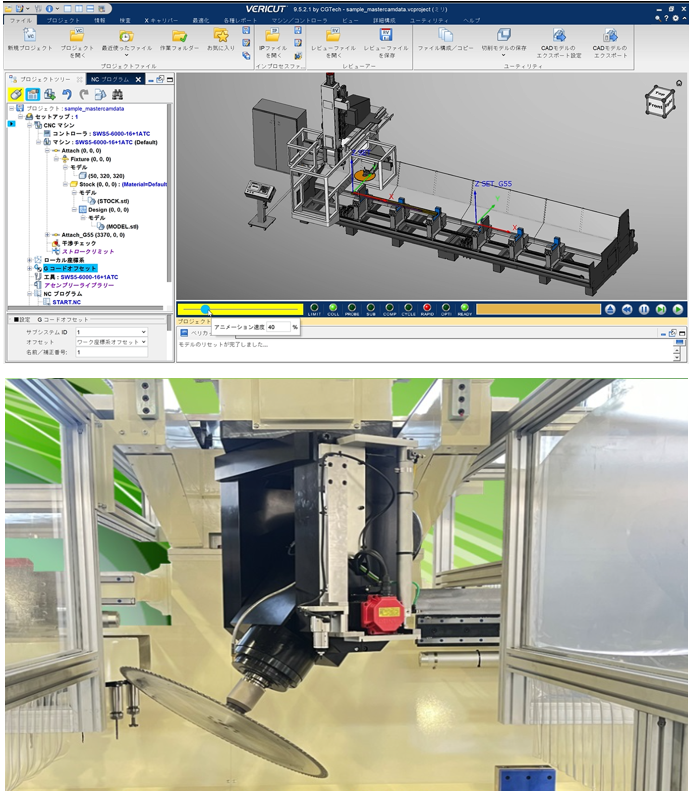This screenshot has width=691, height=793.
Task: Toggle the SUB status indicator
Action: [371, 307]
